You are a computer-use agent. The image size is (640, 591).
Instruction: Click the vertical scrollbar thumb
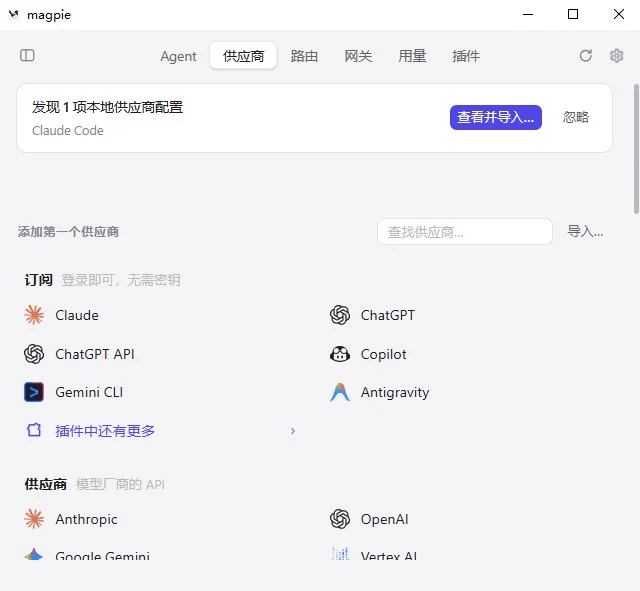[636, 149]
